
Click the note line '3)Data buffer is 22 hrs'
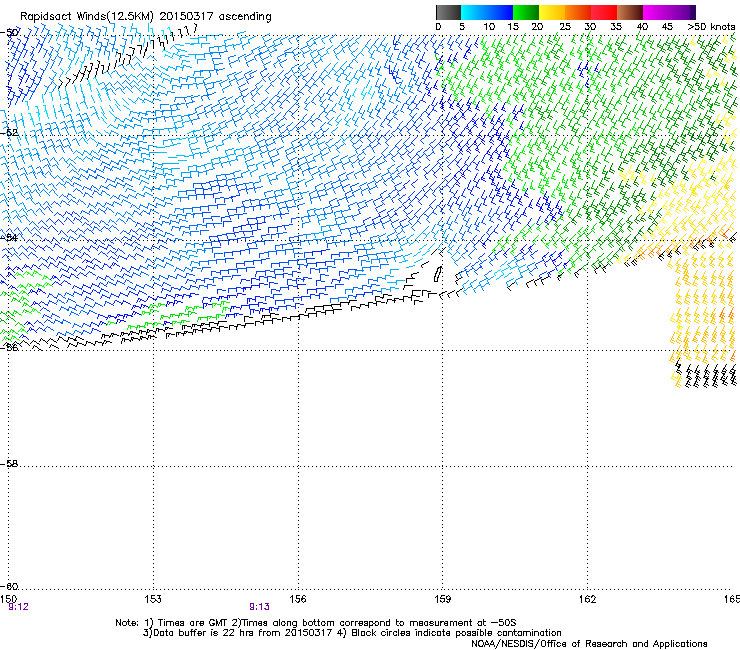click(x=352, y=633)
